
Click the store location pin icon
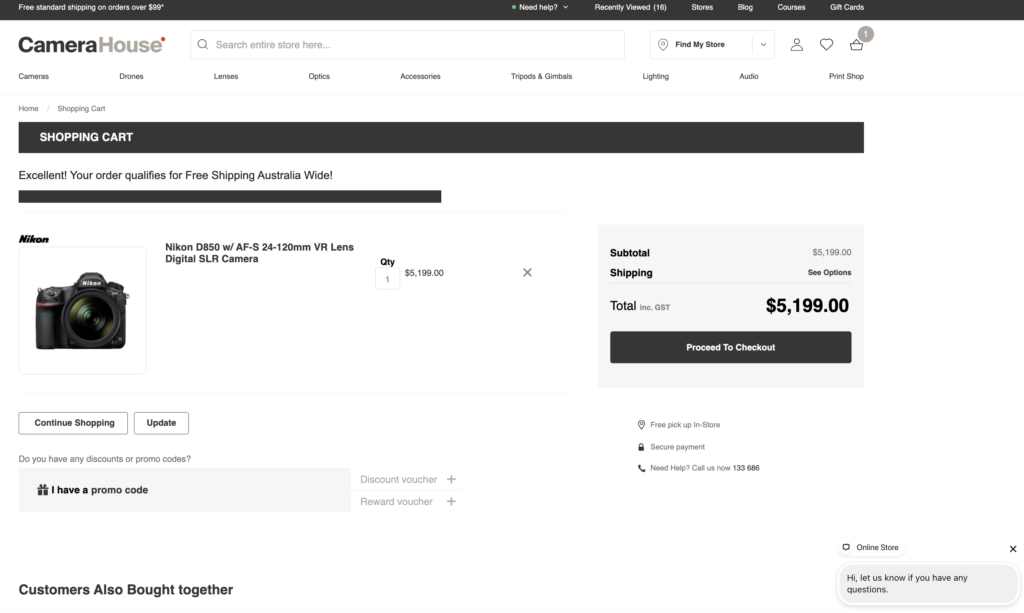(662, 44)
